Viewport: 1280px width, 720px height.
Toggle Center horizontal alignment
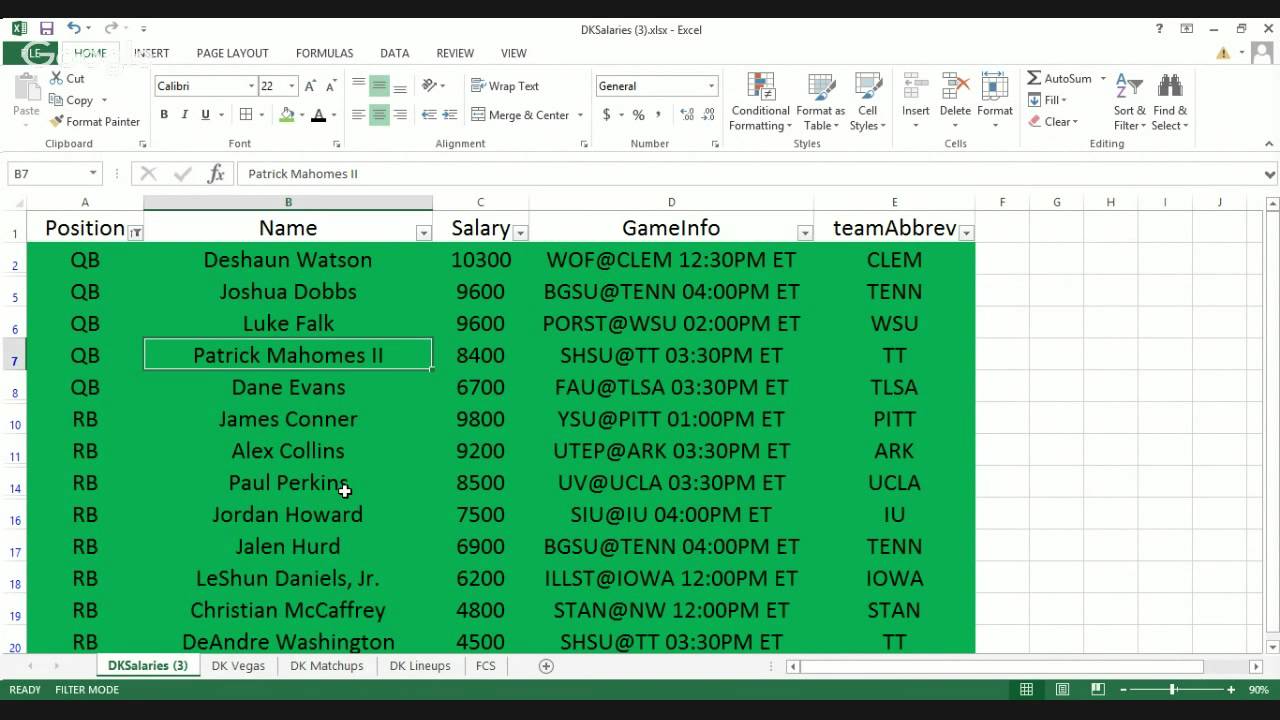[379, 115]
